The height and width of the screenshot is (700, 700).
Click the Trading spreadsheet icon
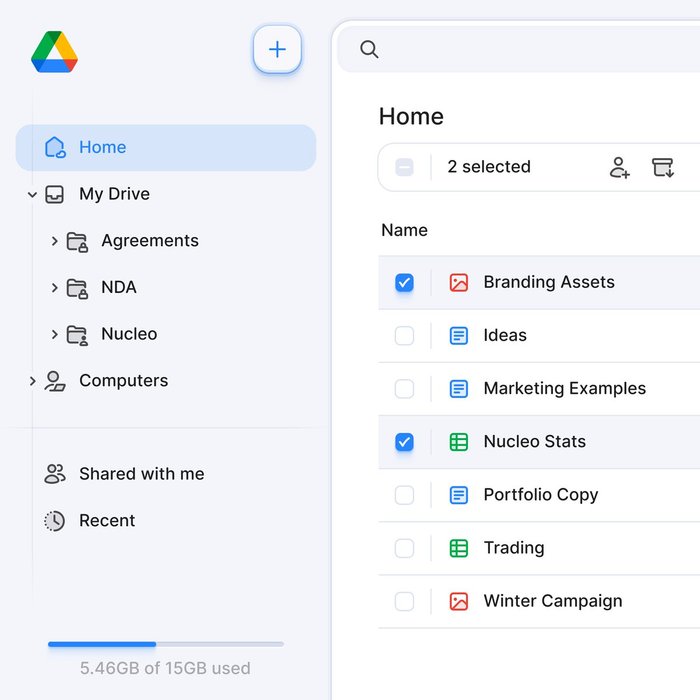click(x=458, y=548)
